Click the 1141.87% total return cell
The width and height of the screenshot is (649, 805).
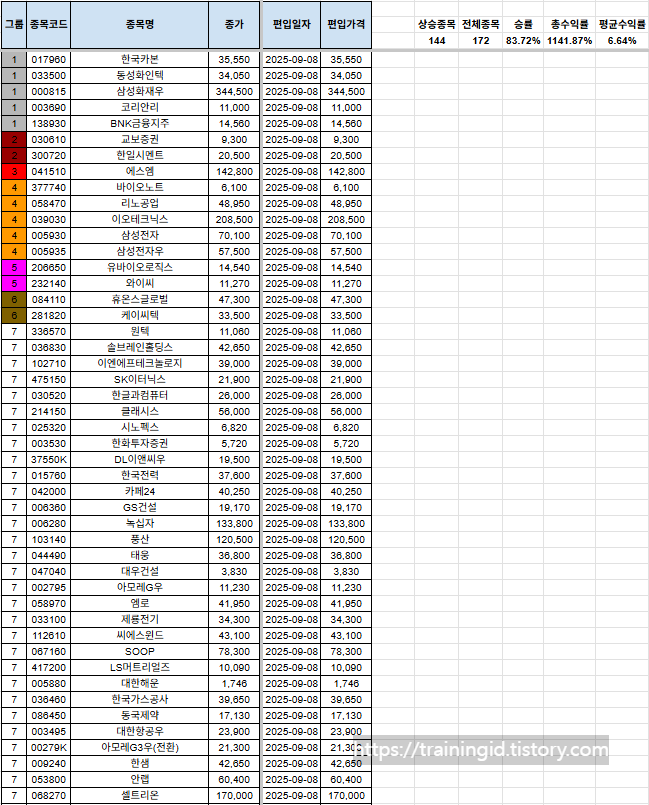(x=569, y=41)
